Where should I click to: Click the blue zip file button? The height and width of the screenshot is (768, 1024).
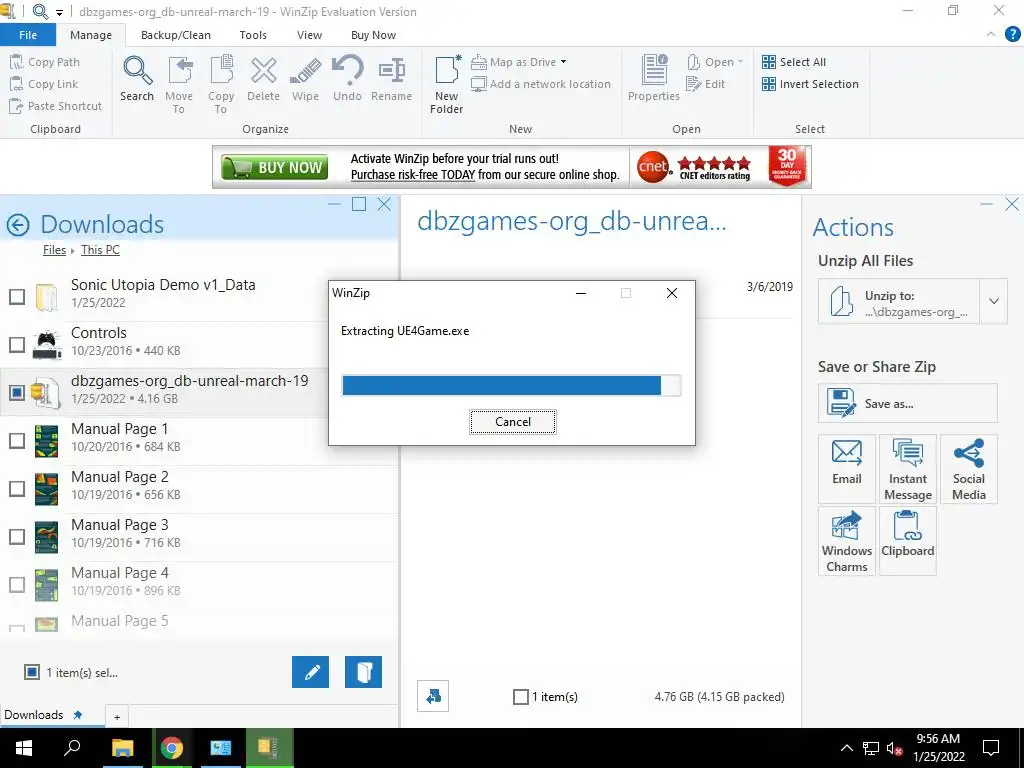click(x=363, y=672)
